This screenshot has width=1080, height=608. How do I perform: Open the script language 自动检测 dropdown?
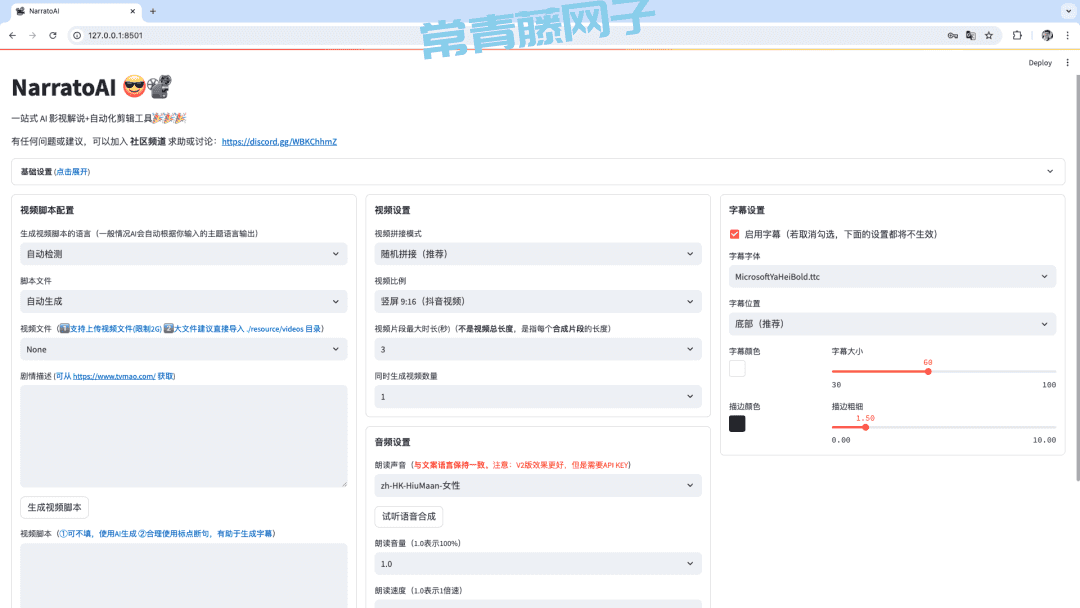pyautogui.click(x=183, y=254)
